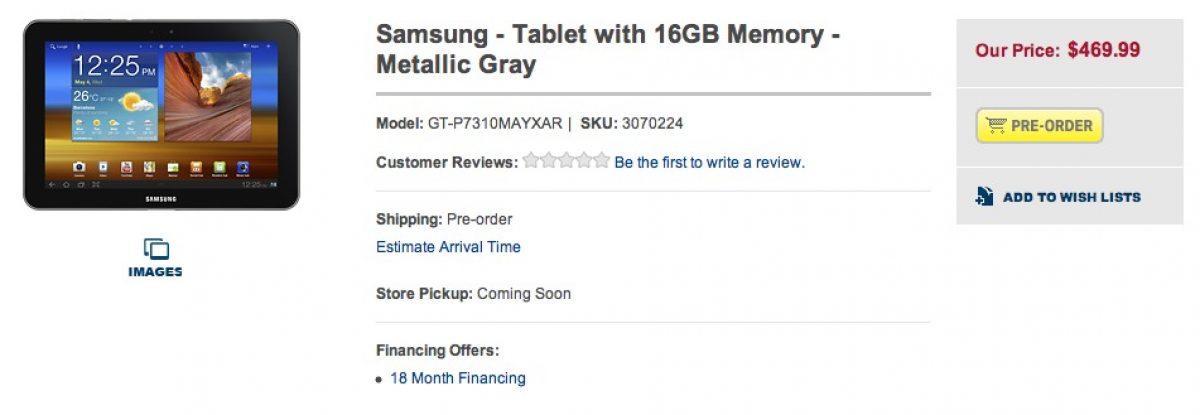View 18 Month Financing offer
This screenshot has width=1200, height=415.
(458, 378)
